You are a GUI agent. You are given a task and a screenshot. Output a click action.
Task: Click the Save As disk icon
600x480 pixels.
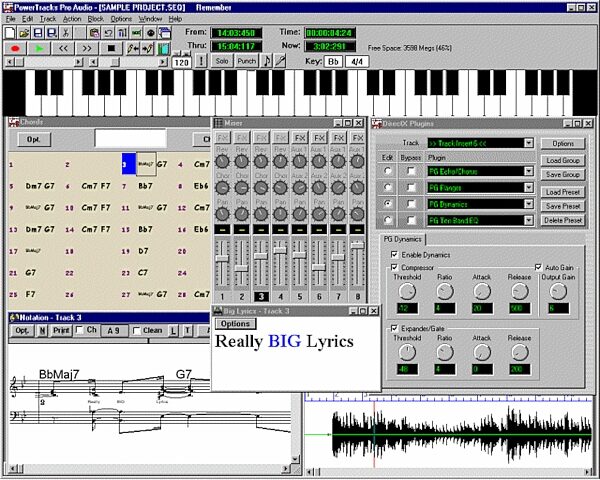tap(52, 33)
